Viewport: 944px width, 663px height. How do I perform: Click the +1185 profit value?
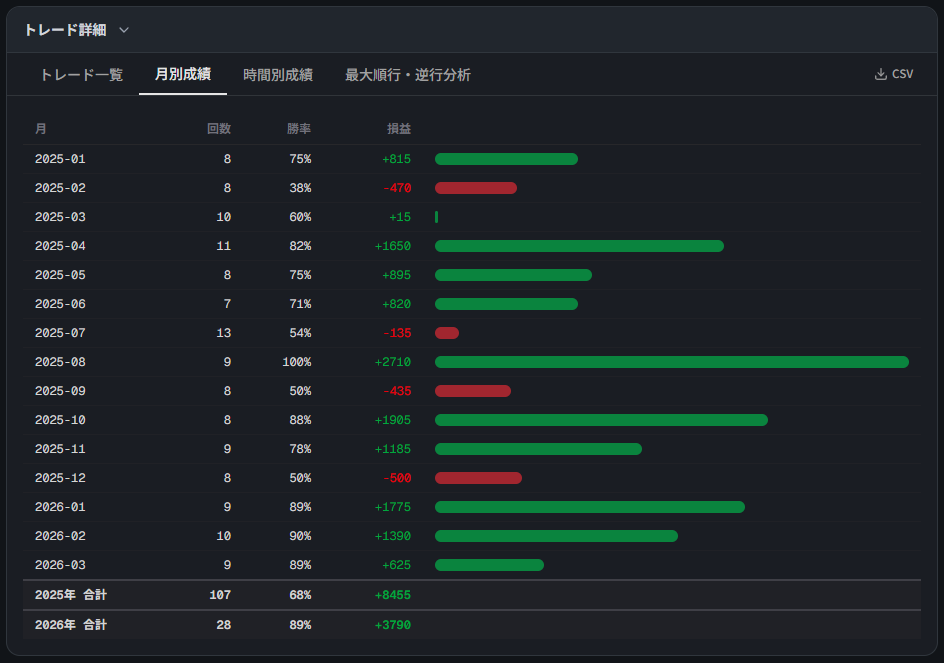393,449
